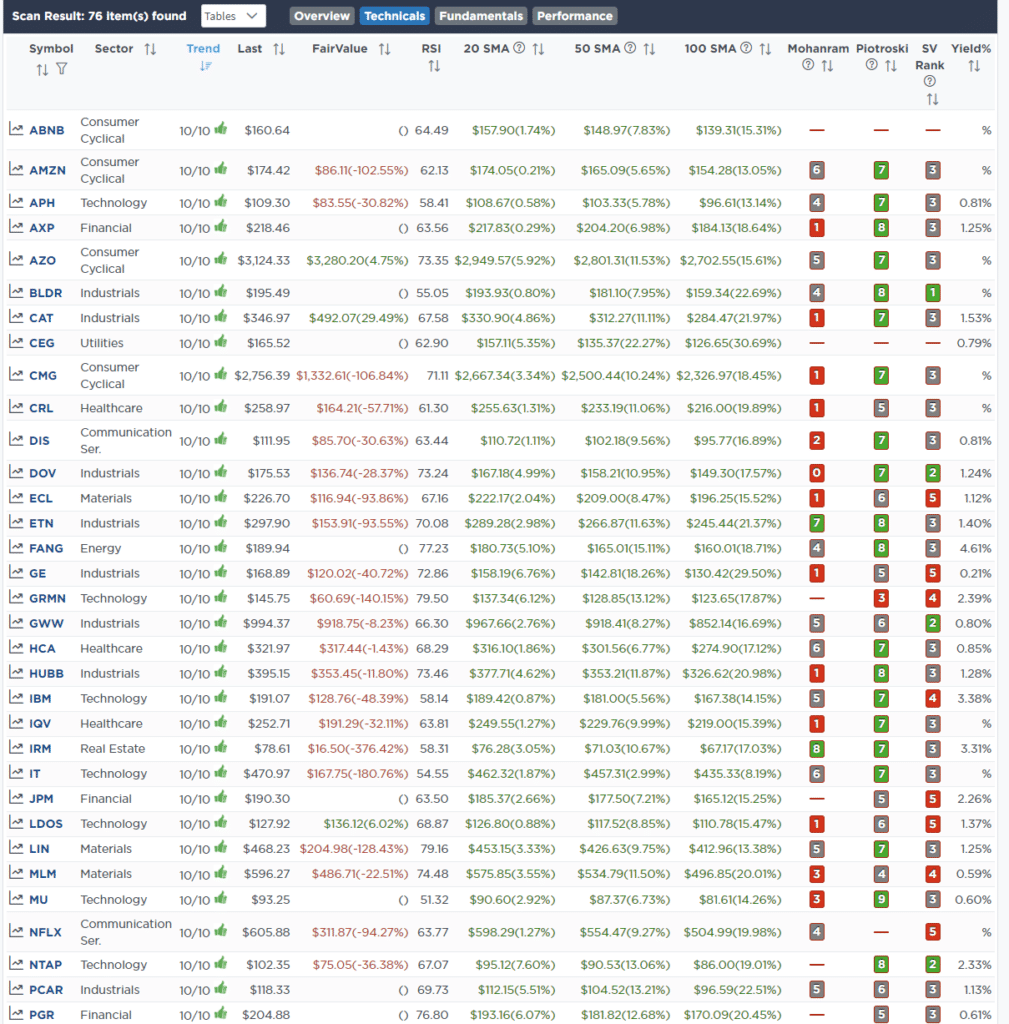Show help for Piotroski score

point(871,65)
